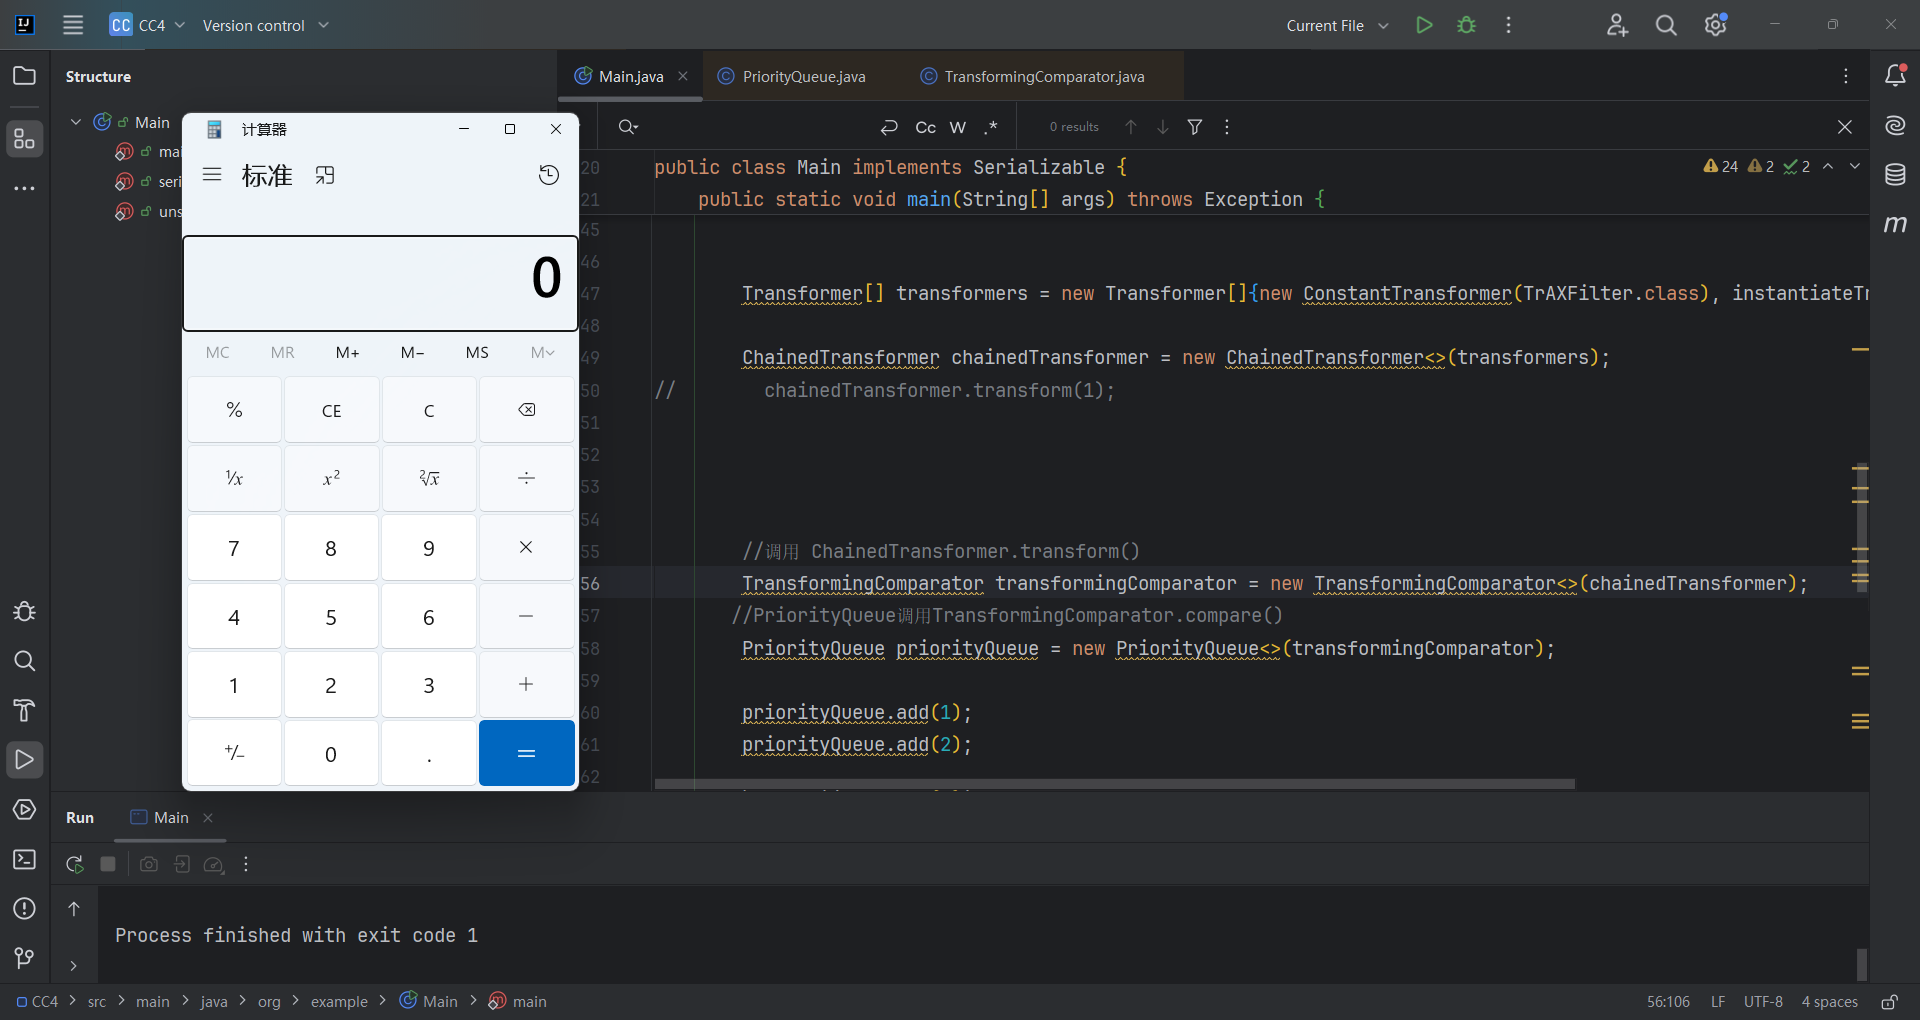Image resolution: width=1920 pixels, height=1020 pixels.
Task: Click the Run console vertical scrollbar
Action: tap(1861, 965)
